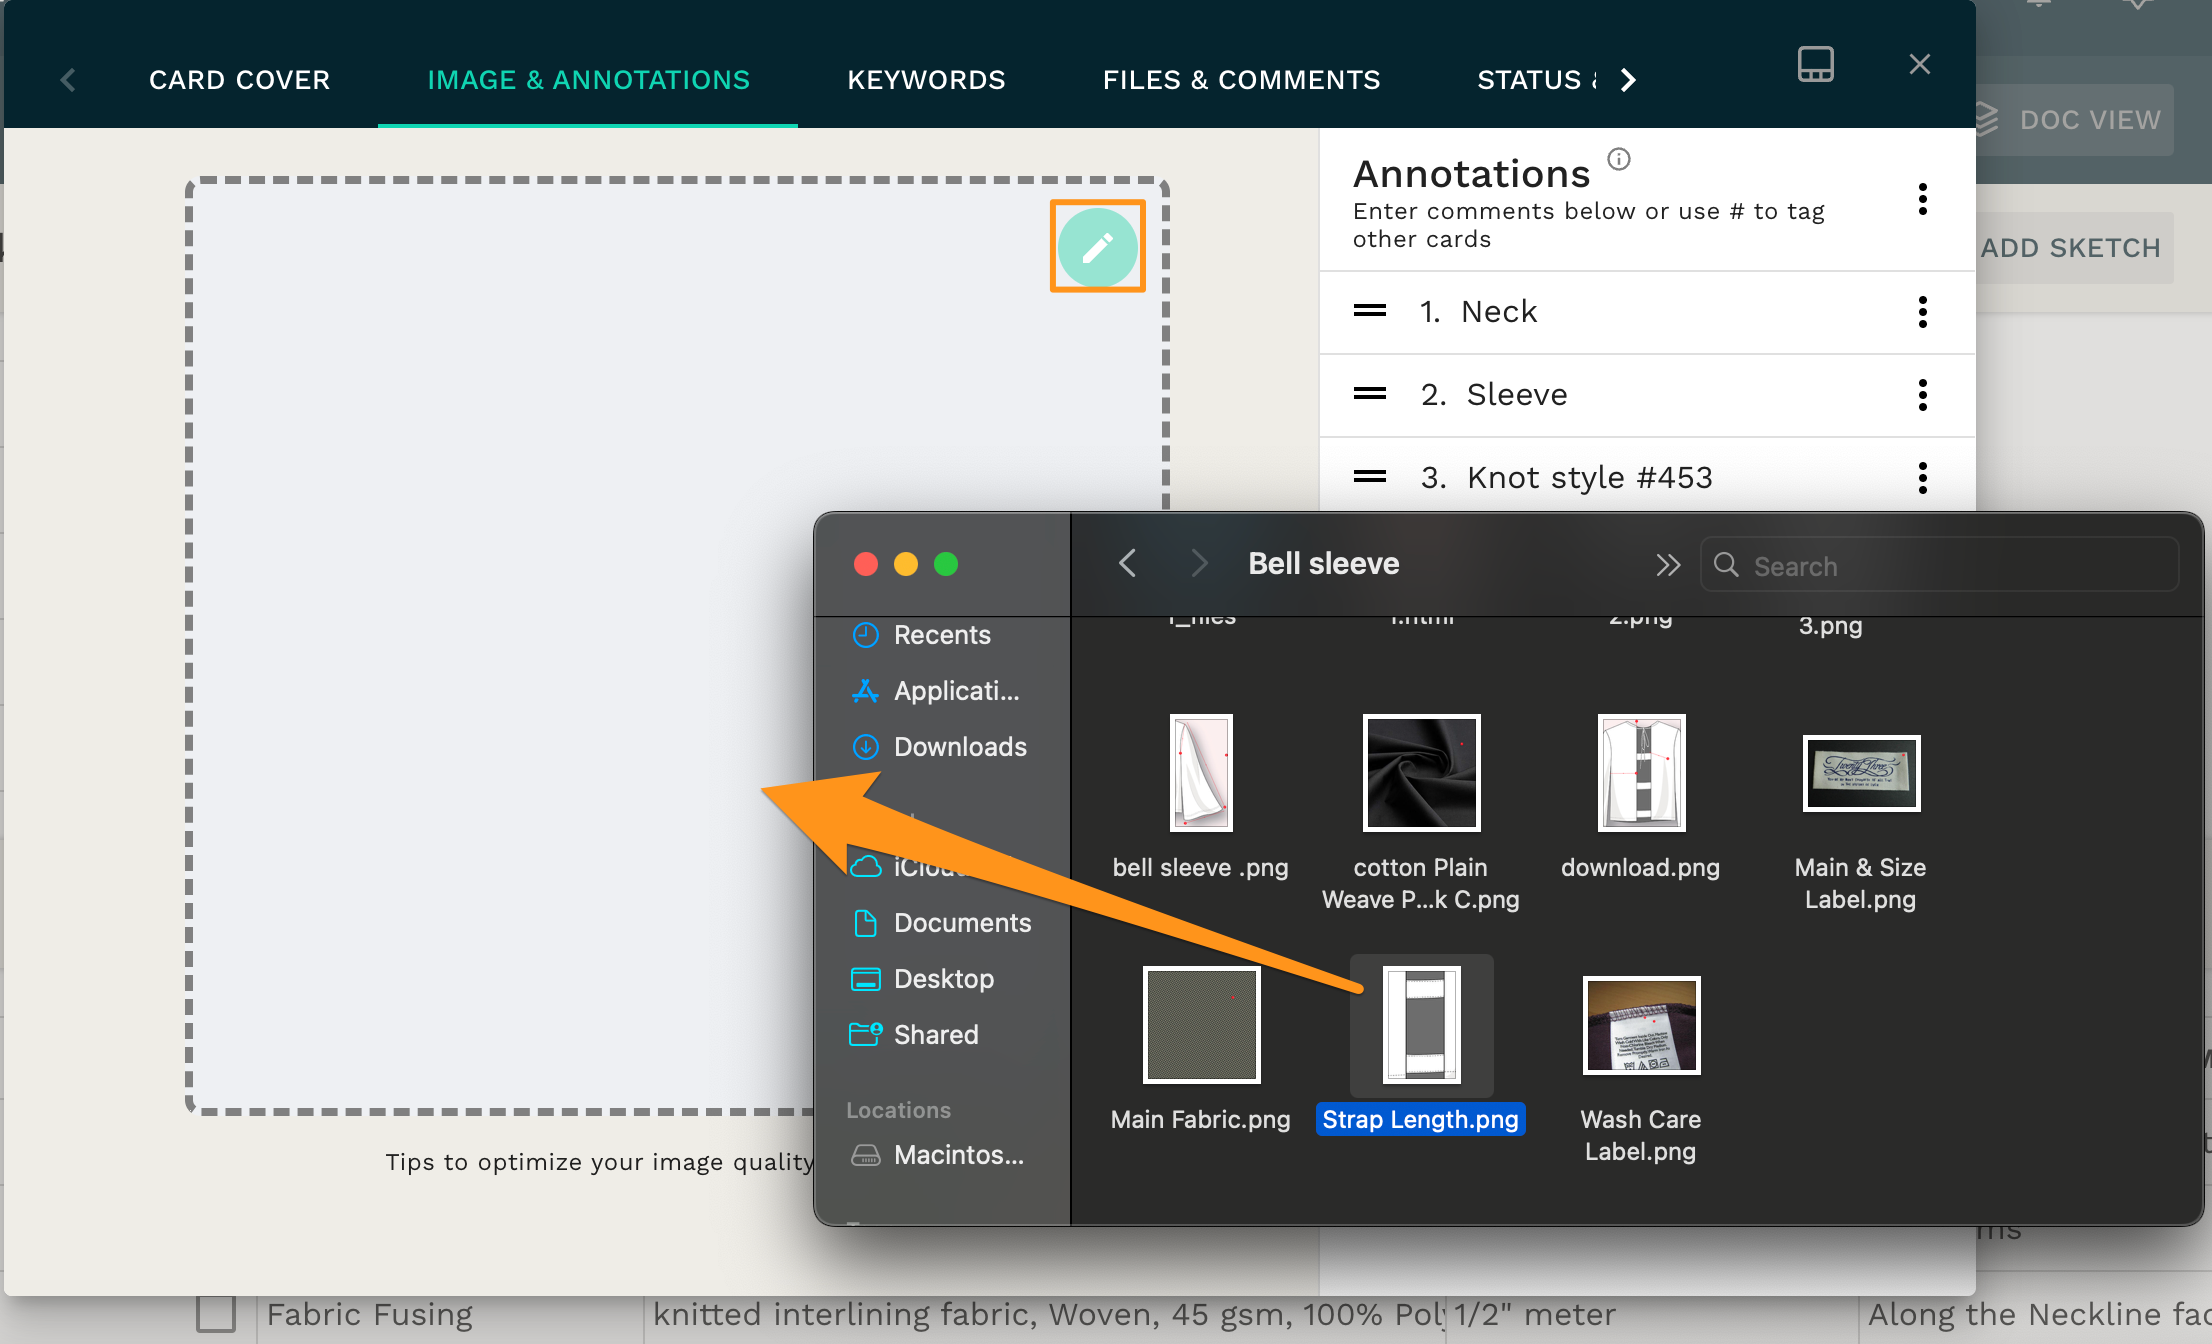The image size is (2212, 1344).
Task: Click the Doc View button
Action: (x=2075, y=120)
